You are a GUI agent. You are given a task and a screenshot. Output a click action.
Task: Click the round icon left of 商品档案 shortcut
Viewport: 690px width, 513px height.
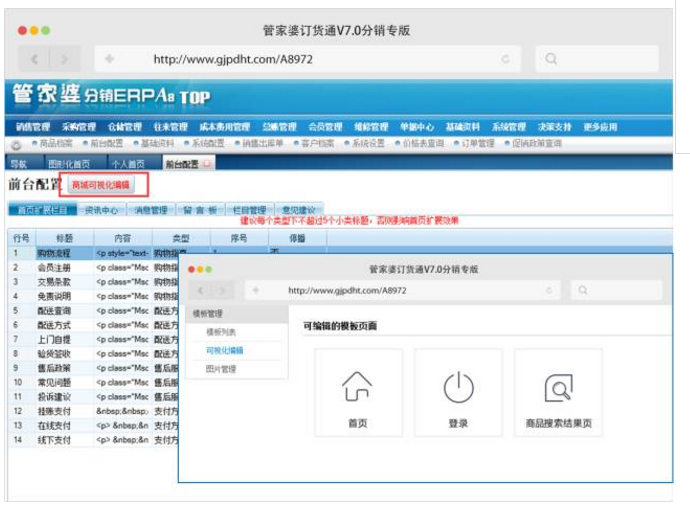pos(16,144)
